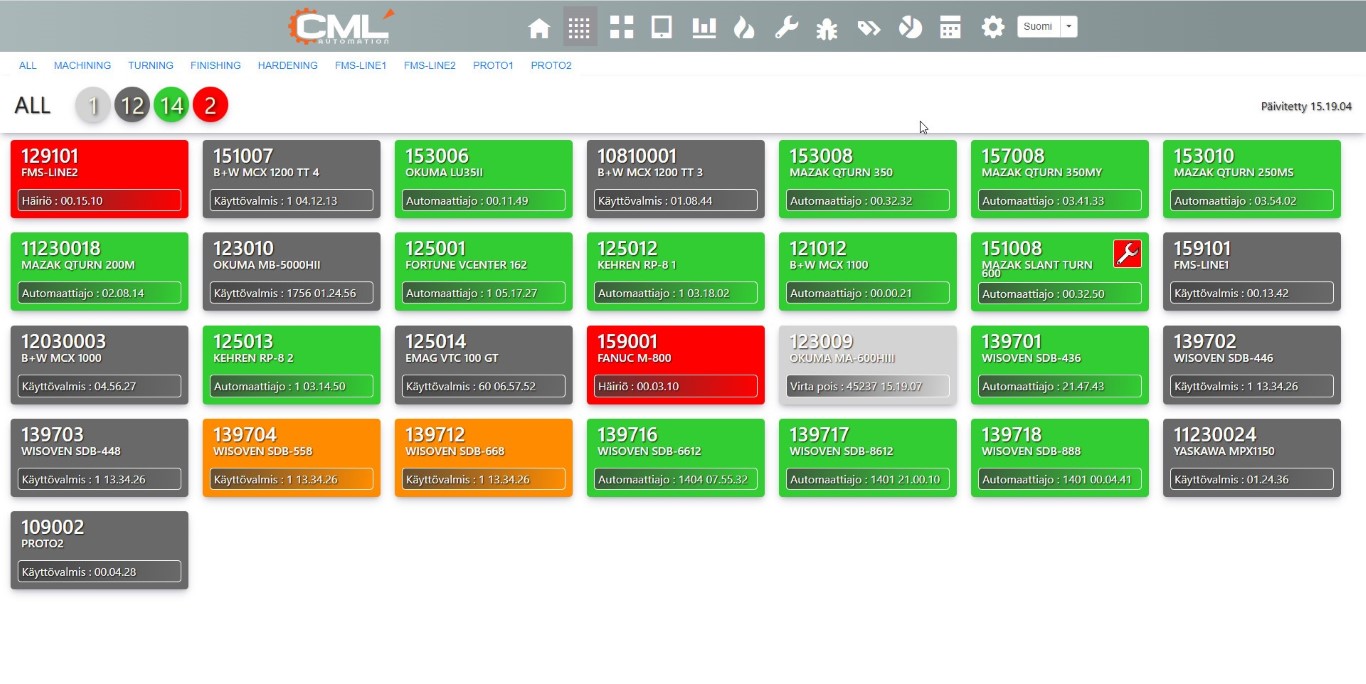Screen dimensions: 1366x684
Task: Open the pie chart report icon
Action: (910, 28)
